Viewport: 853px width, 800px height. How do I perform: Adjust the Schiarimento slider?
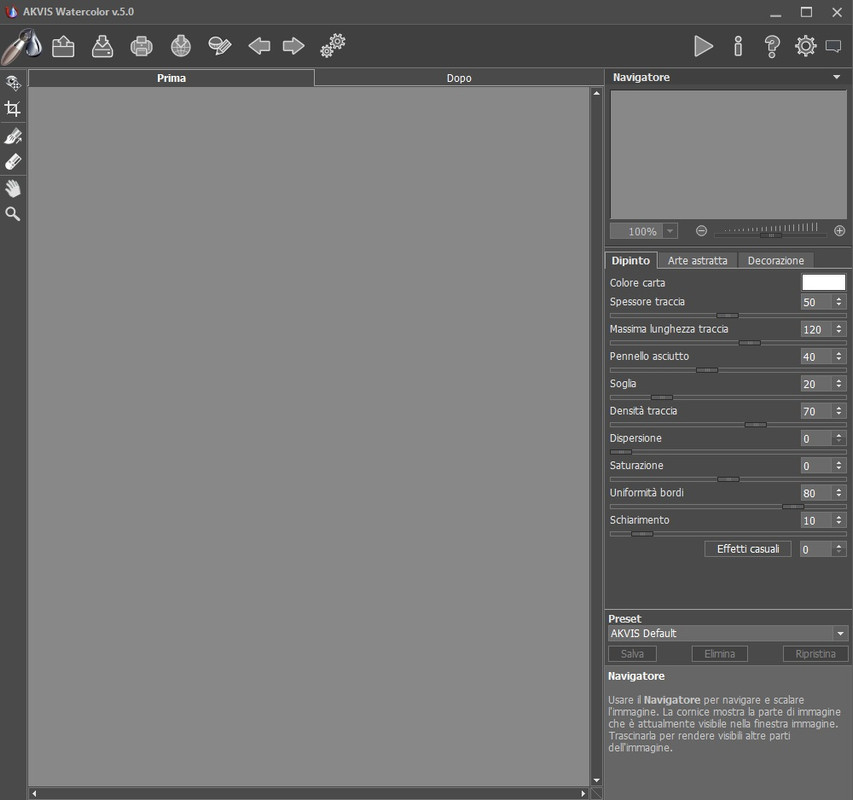coord(727,534)
